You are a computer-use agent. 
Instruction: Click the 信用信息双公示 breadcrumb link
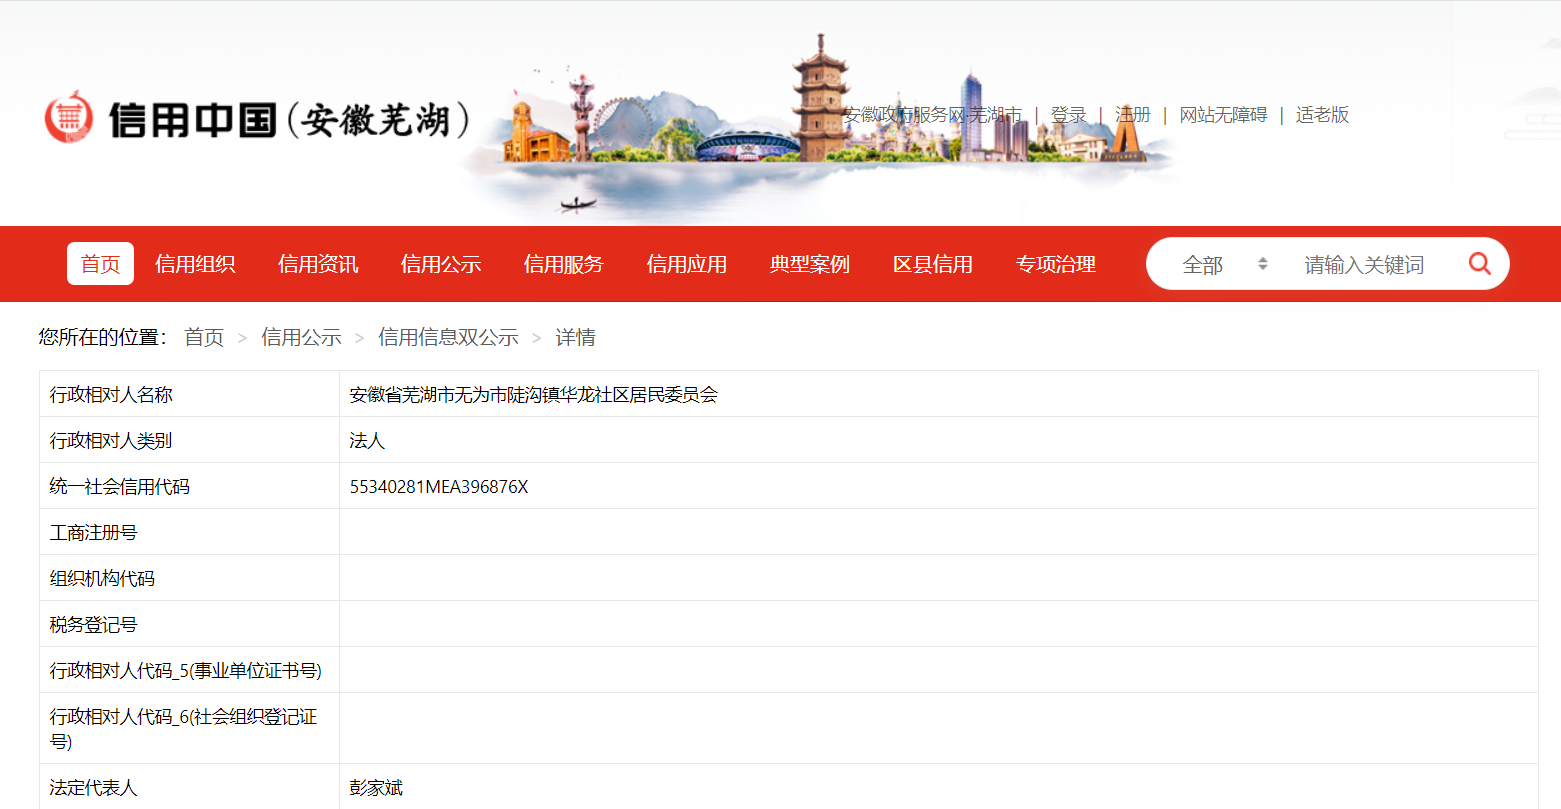coord(448,337)
